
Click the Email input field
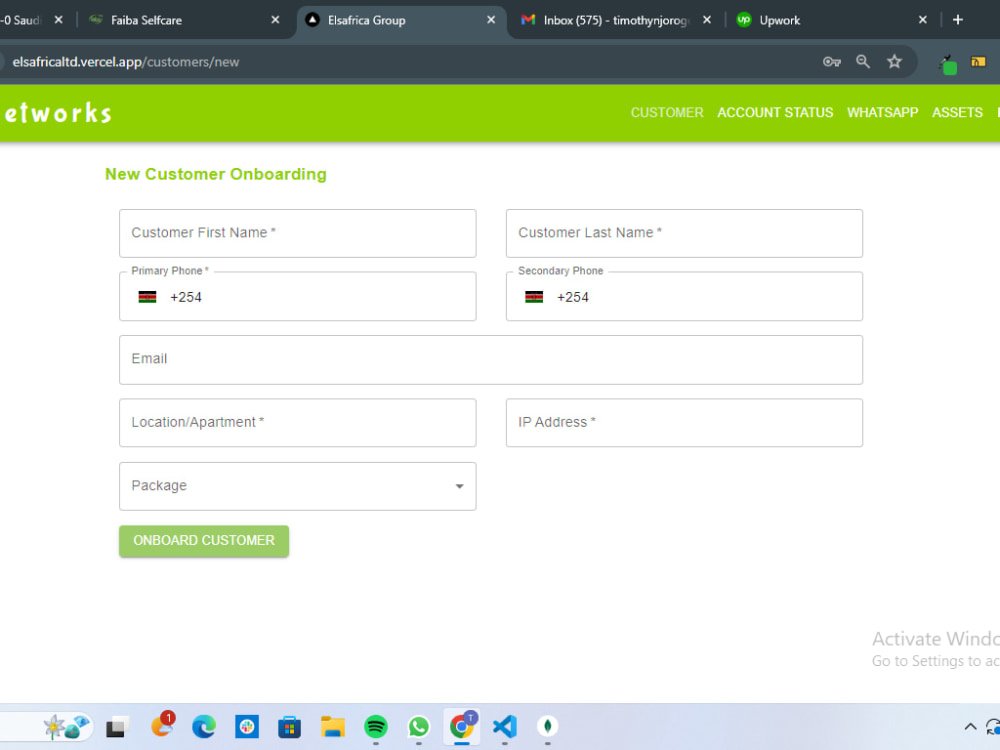tap(490, 360)
